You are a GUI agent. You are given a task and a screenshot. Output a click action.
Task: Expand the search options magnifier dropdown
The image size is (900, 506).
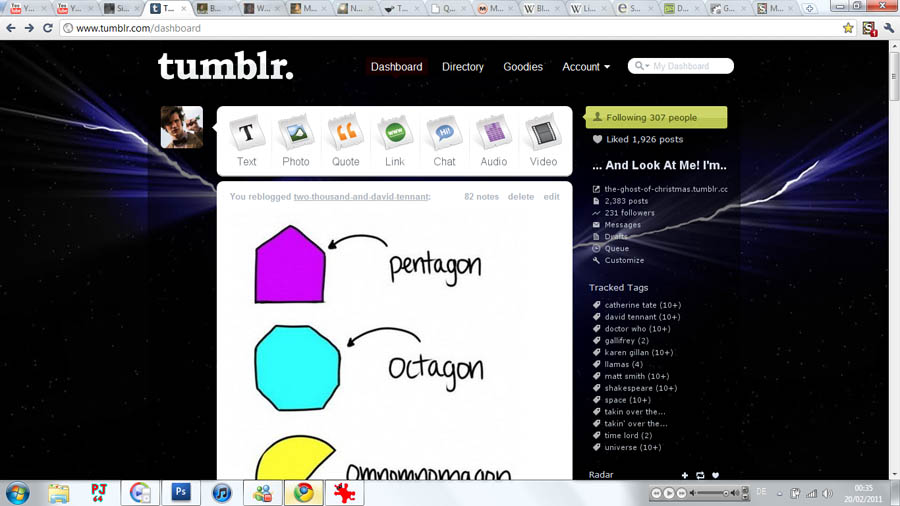[642, 66]
